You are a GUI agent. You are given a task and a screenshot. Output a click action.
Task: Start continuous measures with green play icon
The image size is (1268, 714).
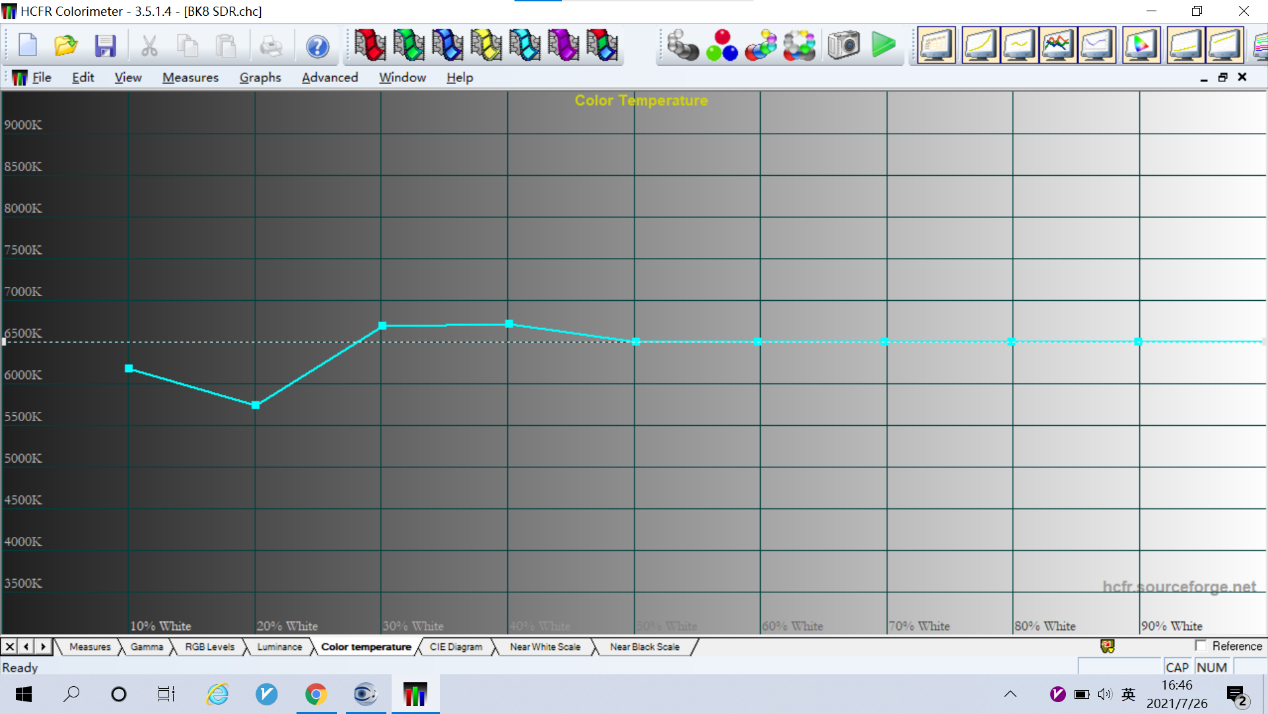pyautogui.click(x=883, y=45)
